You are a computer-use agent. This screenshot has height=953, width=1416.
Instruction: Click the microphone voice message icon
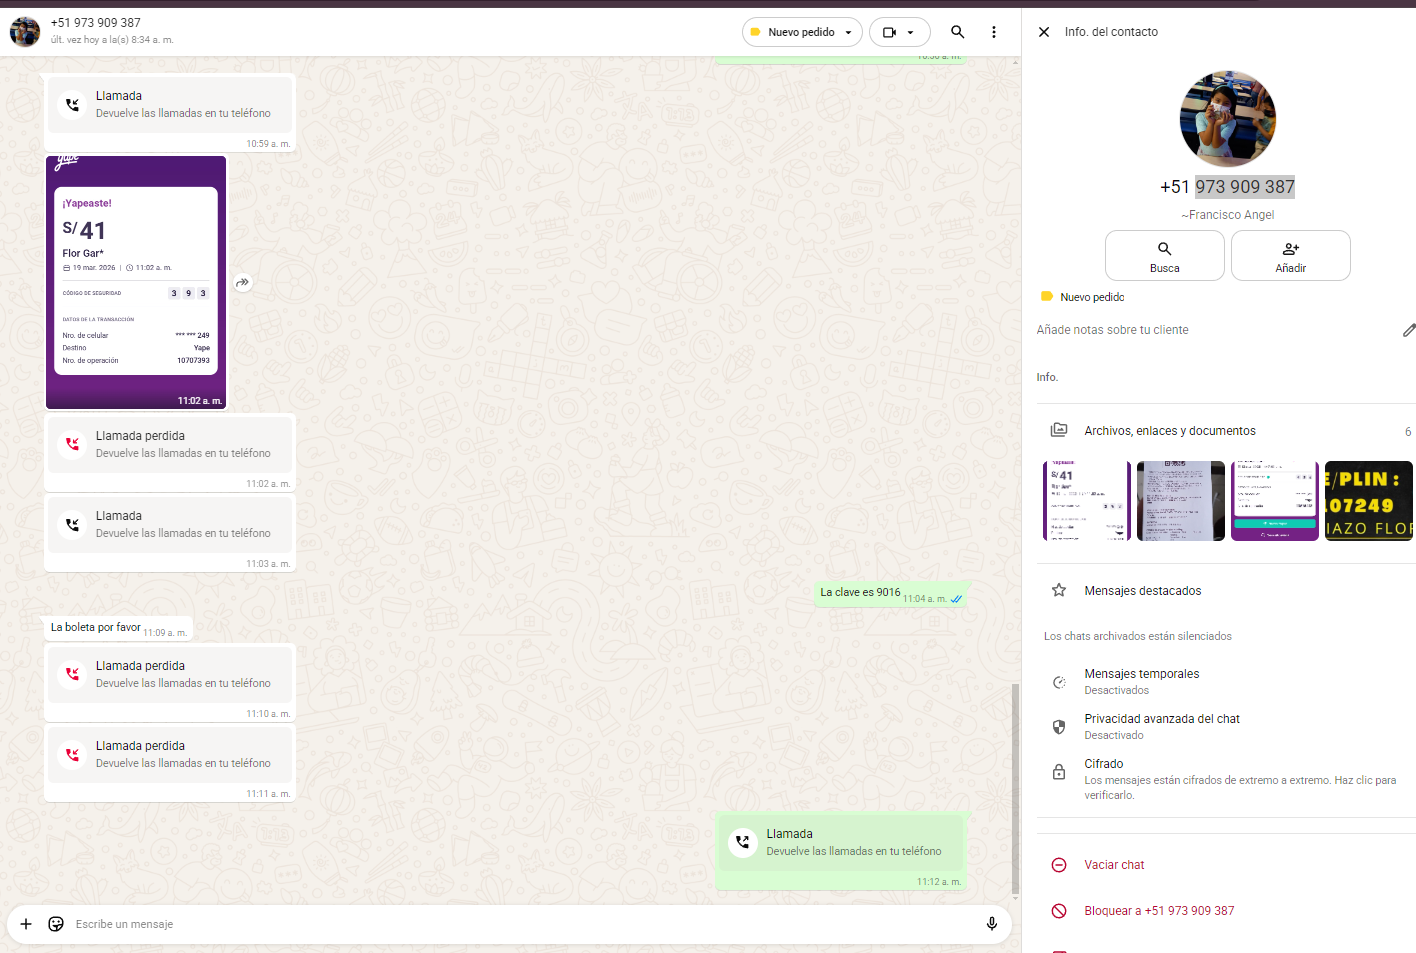tap(991, 924)
